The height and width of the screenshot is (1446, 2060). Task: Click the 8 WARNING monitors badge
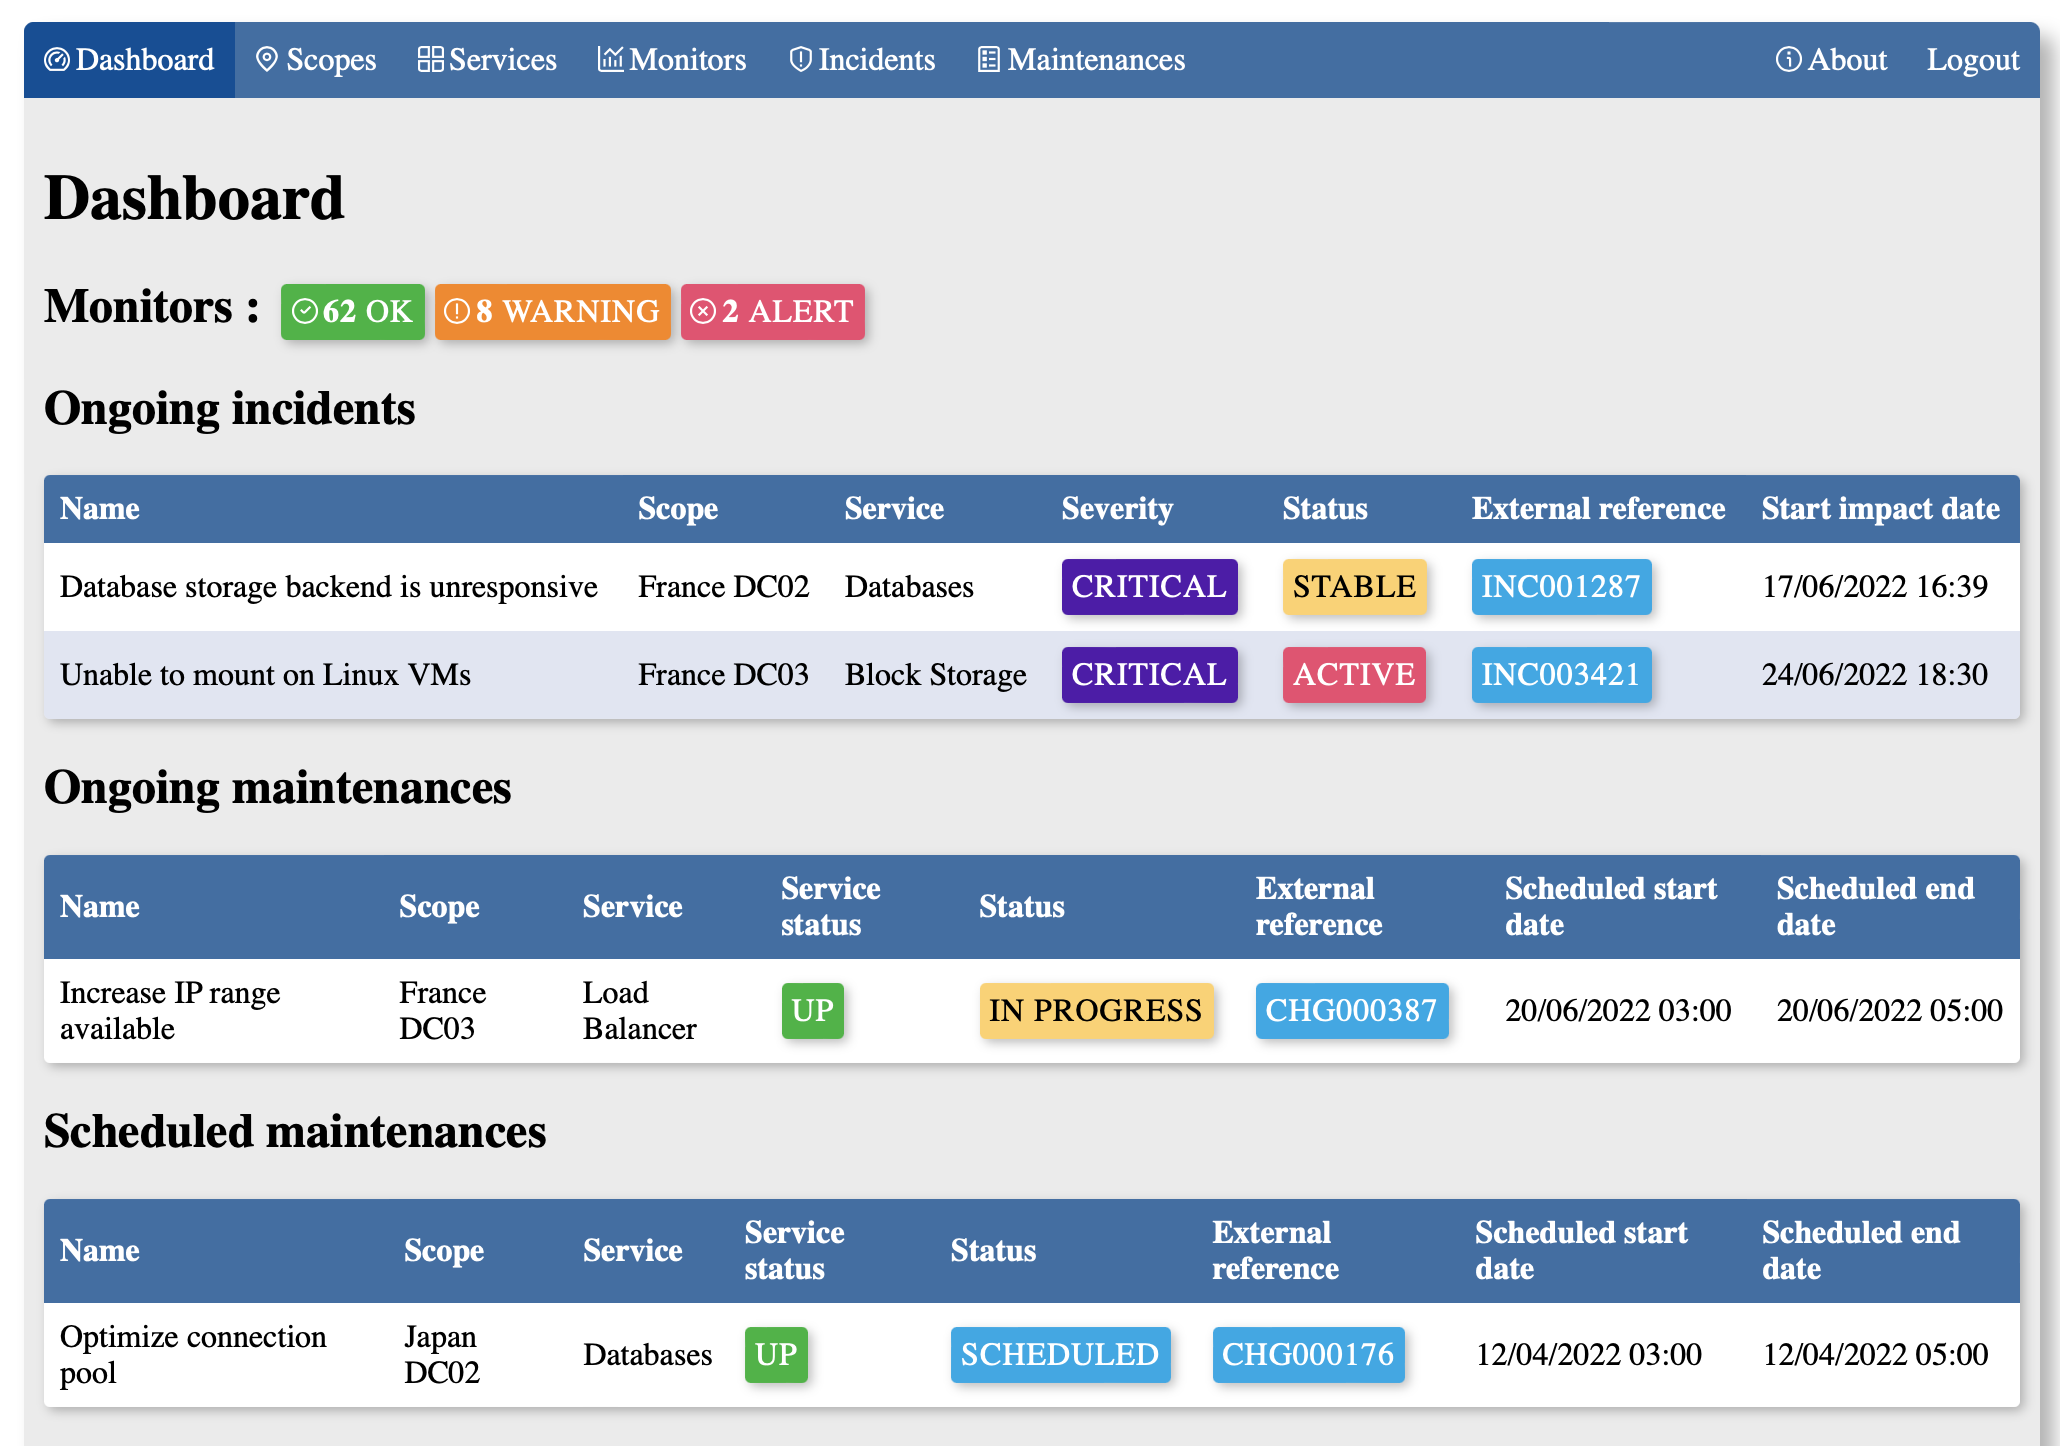click(553, 312)
